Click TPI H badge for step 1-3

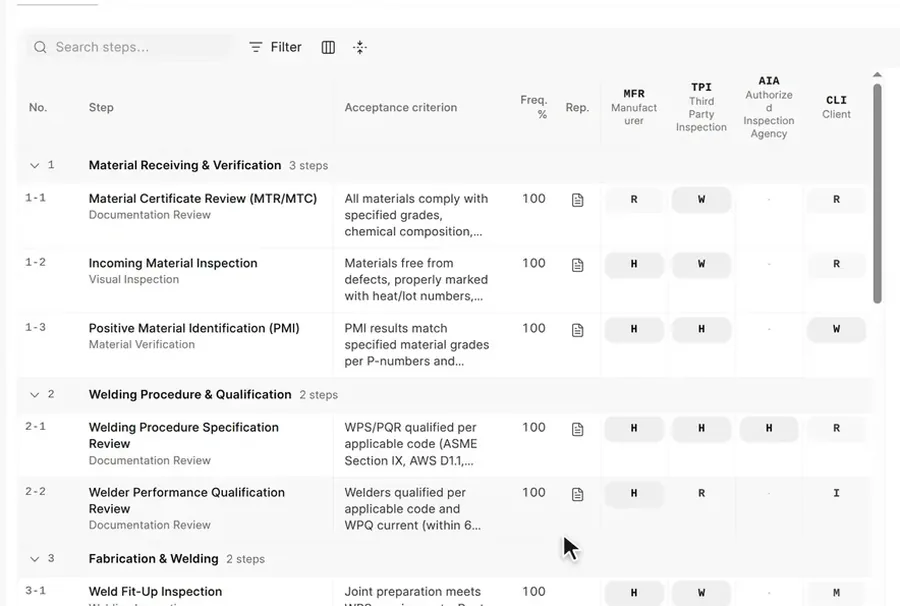tap(701, 329)
